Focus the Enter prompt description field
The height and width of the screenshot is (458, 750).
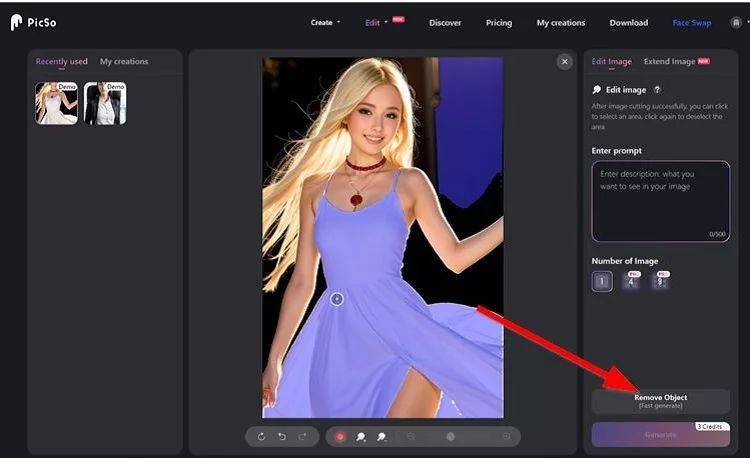click(x=661, y=201)
